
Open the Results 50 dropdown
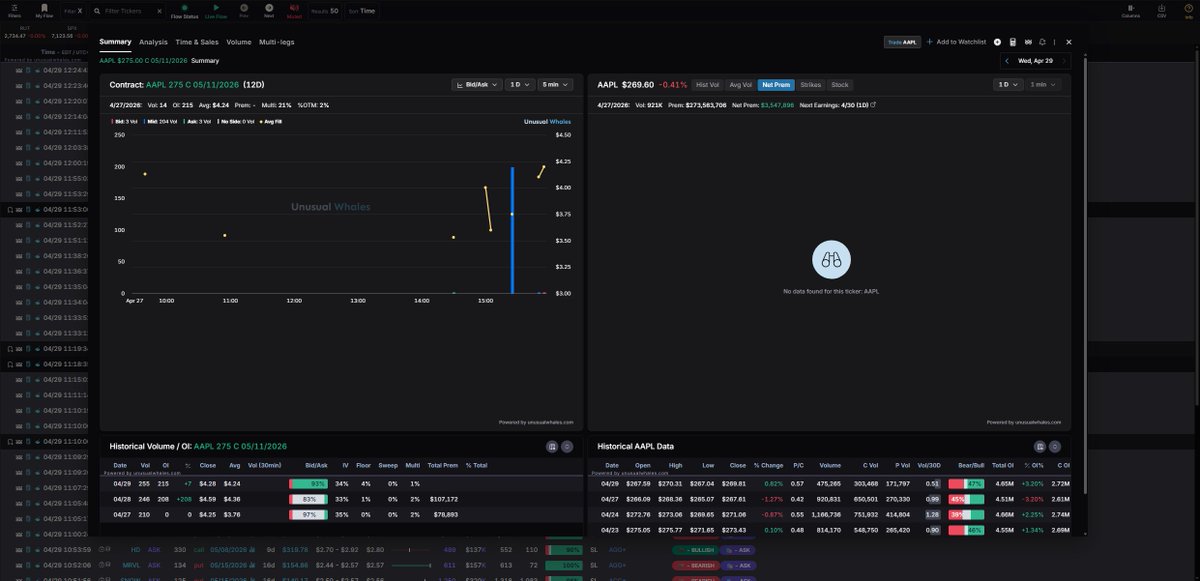[325, 11]
